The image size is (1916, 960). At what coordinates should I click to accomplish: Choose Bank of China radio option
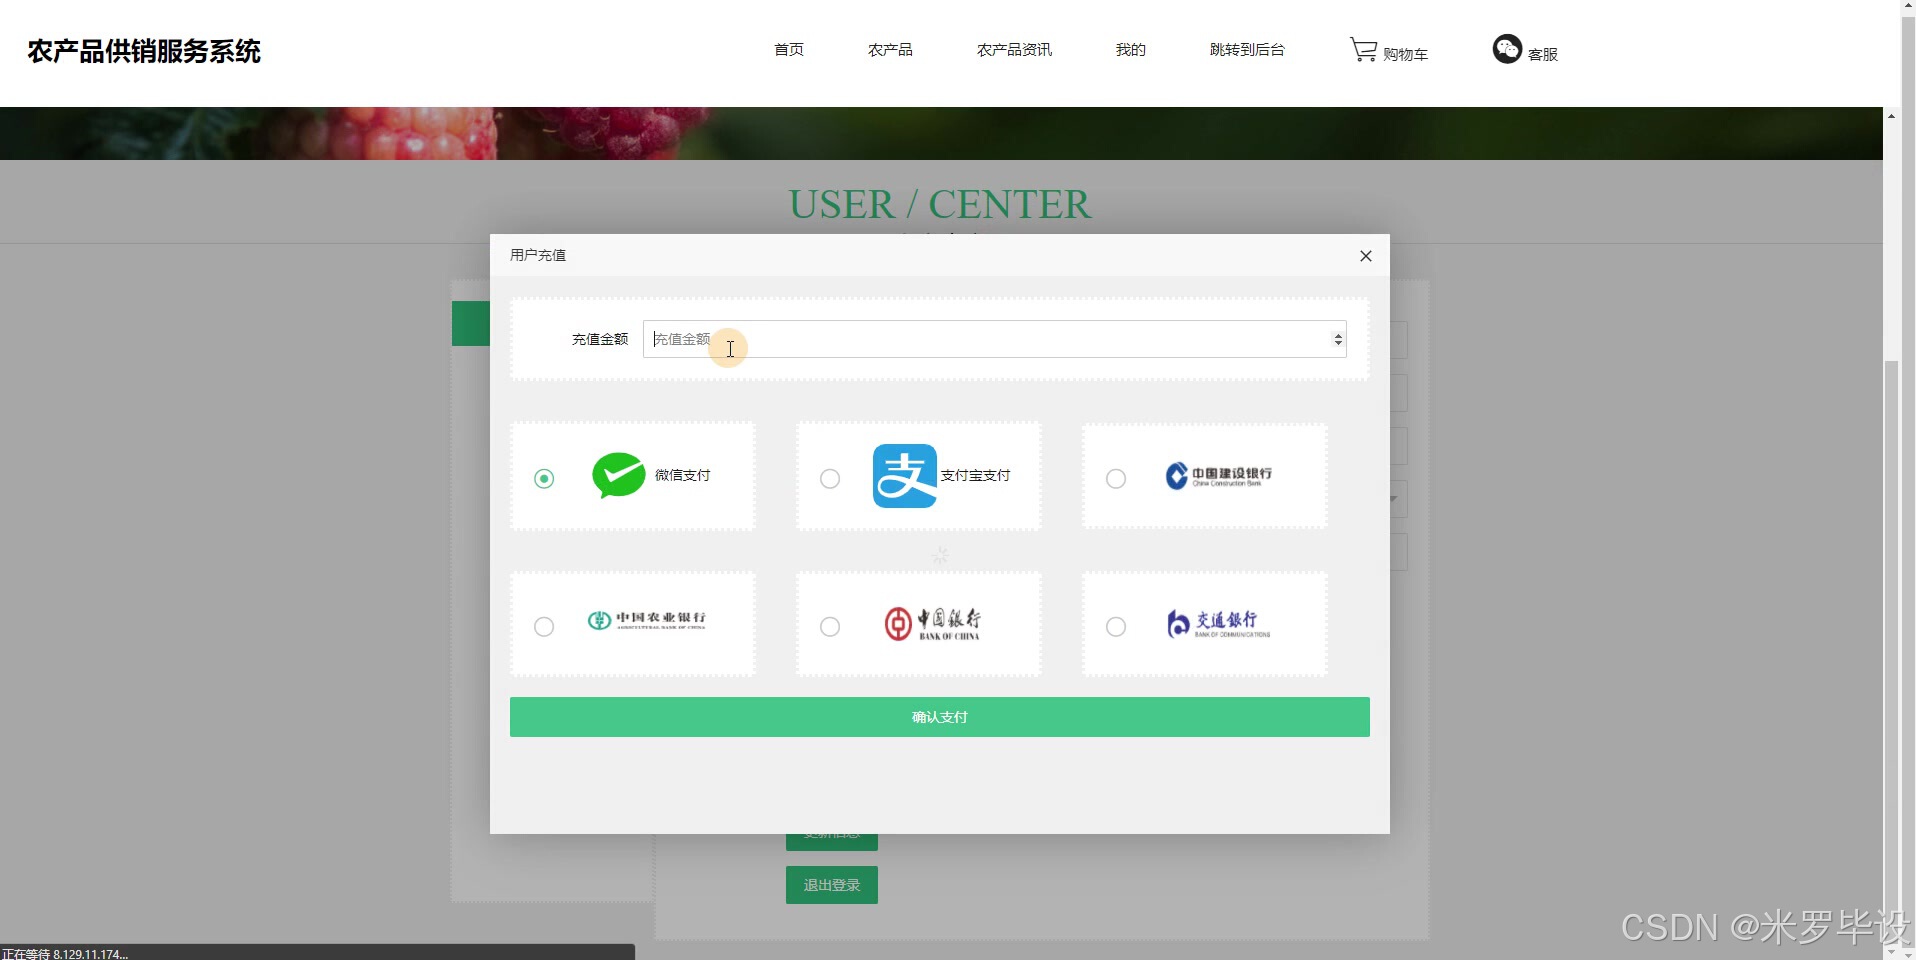click(x=830, y=627)
